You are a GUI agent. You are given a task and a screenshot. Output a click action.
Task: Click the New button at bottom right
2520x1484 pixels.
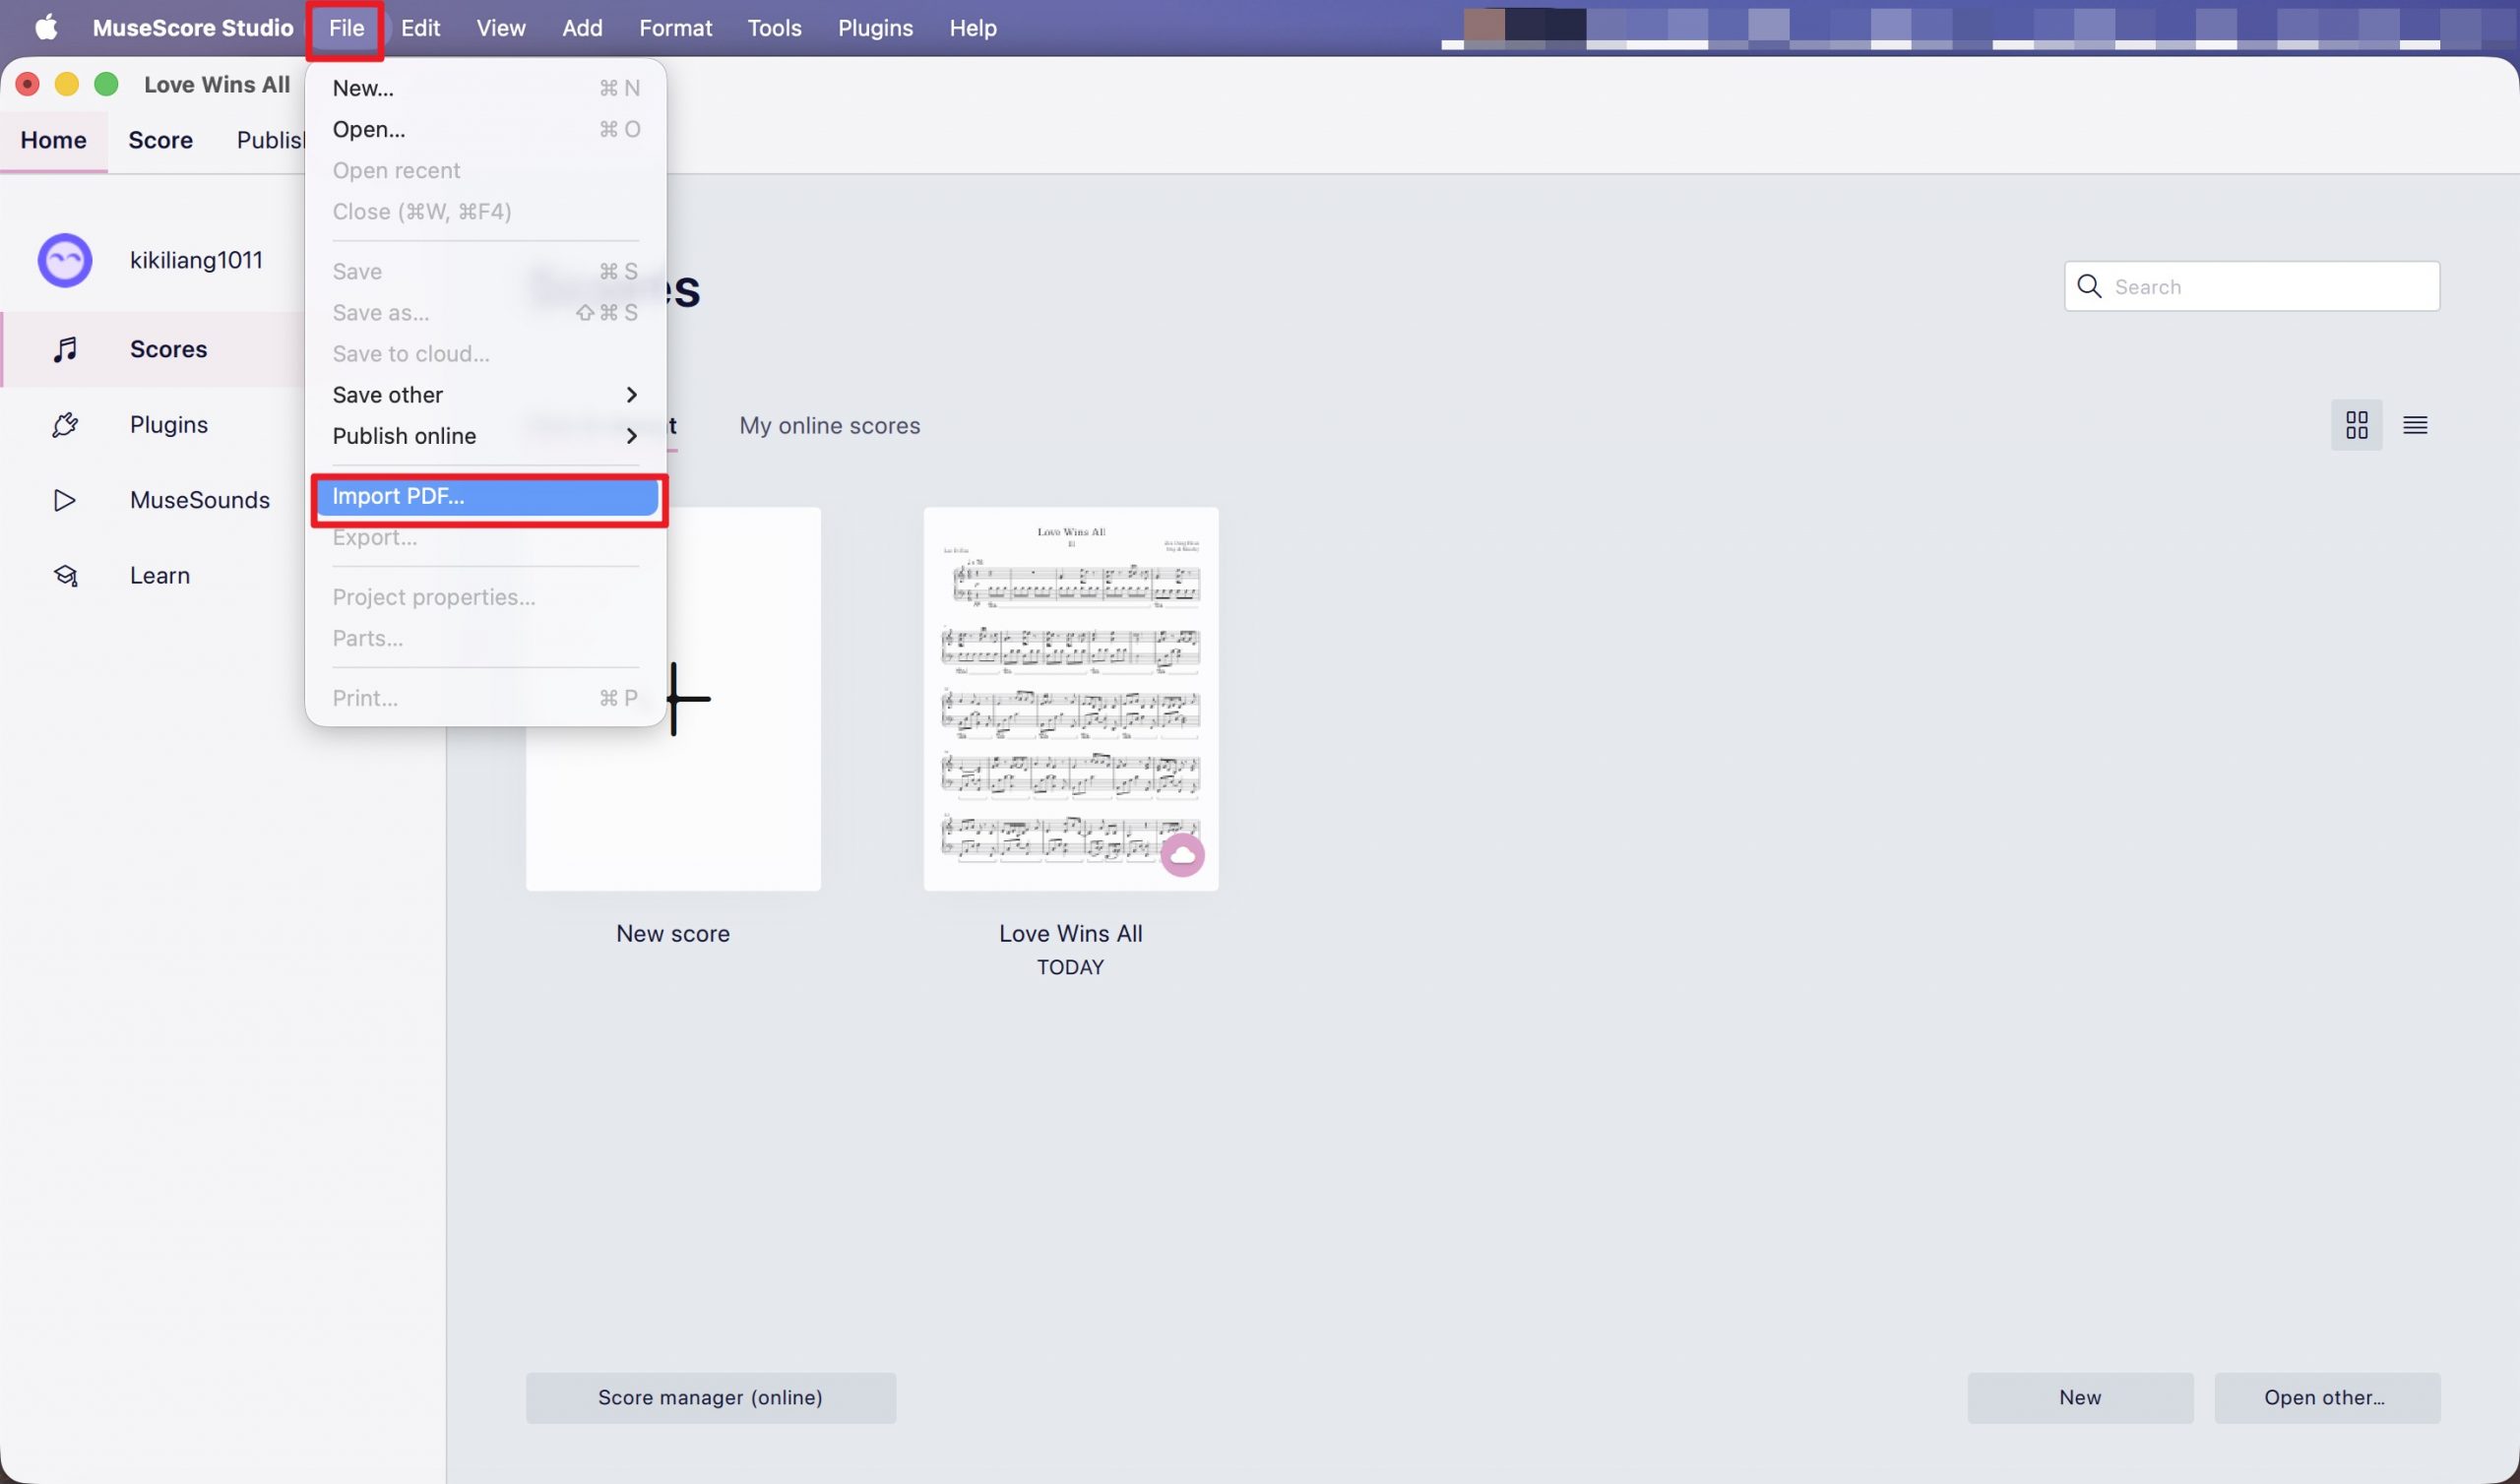coord(2080,1398)
